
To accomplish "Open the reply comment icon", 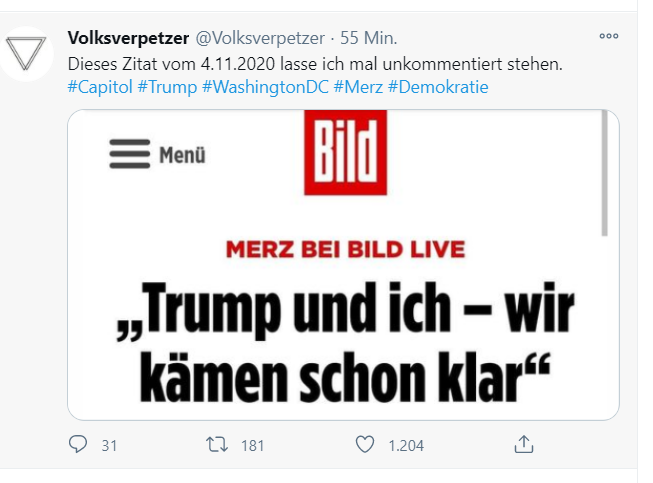I will [78, 444].
